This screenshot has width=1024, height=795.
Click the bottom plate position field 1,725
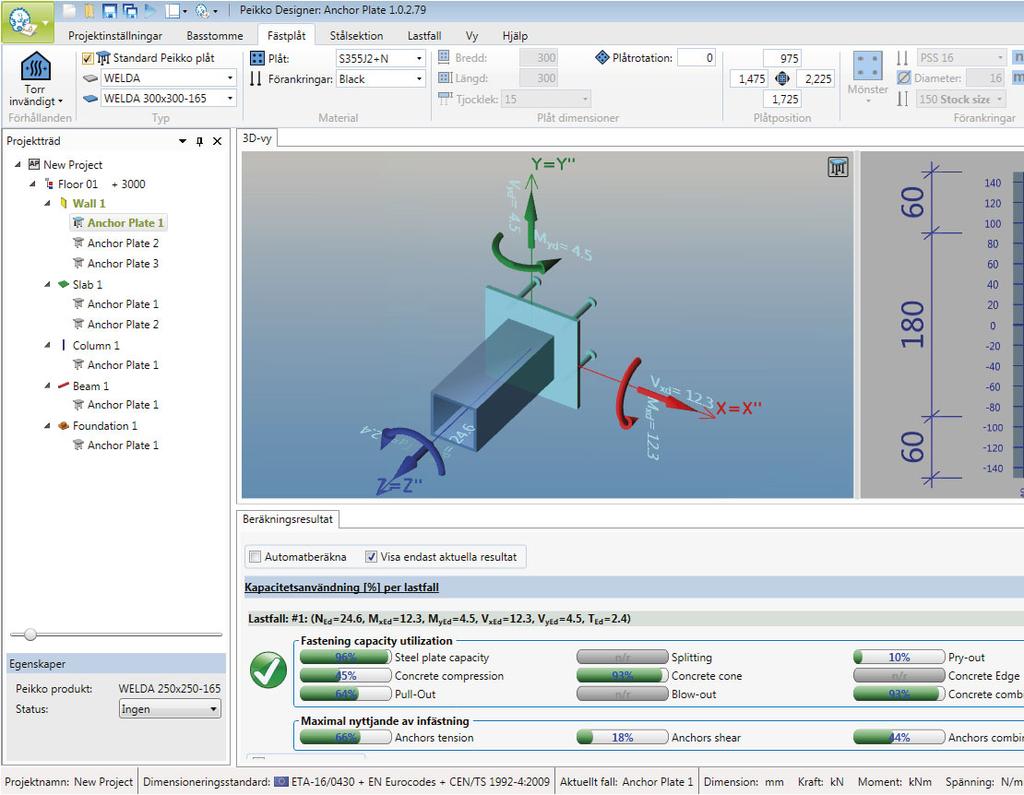782,99
